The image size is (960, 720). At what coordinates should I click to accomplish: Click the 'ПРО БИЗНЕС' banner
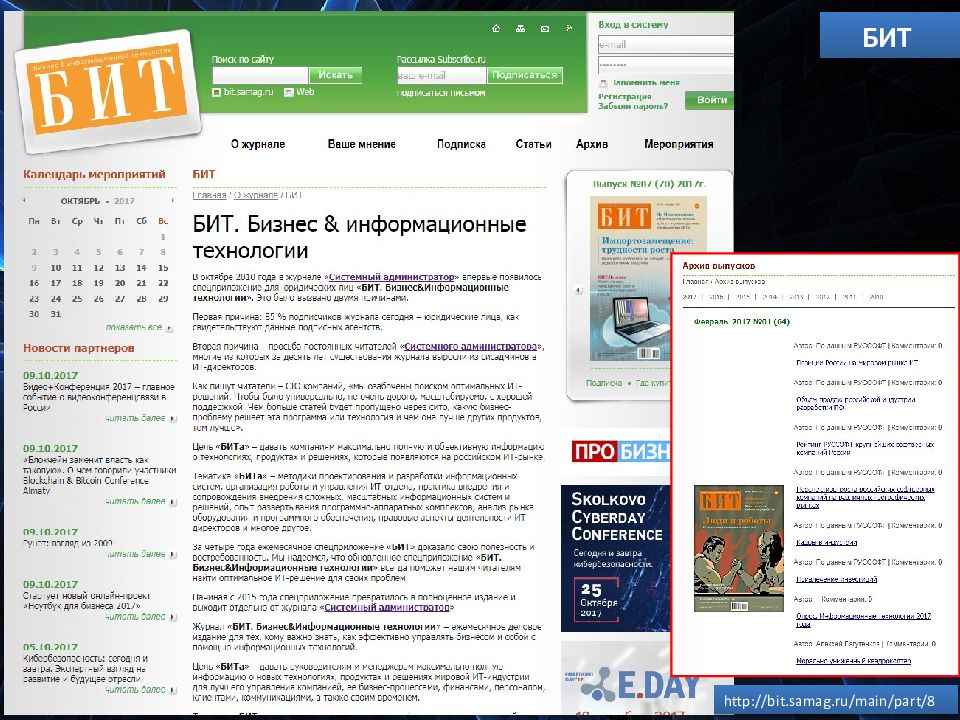point(621,452)
